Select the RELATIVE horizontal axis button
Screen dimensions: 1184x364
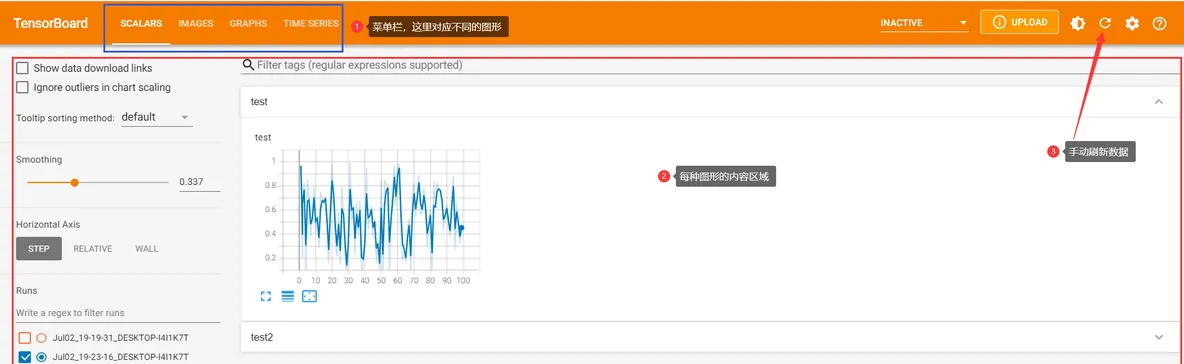point(93,248)
